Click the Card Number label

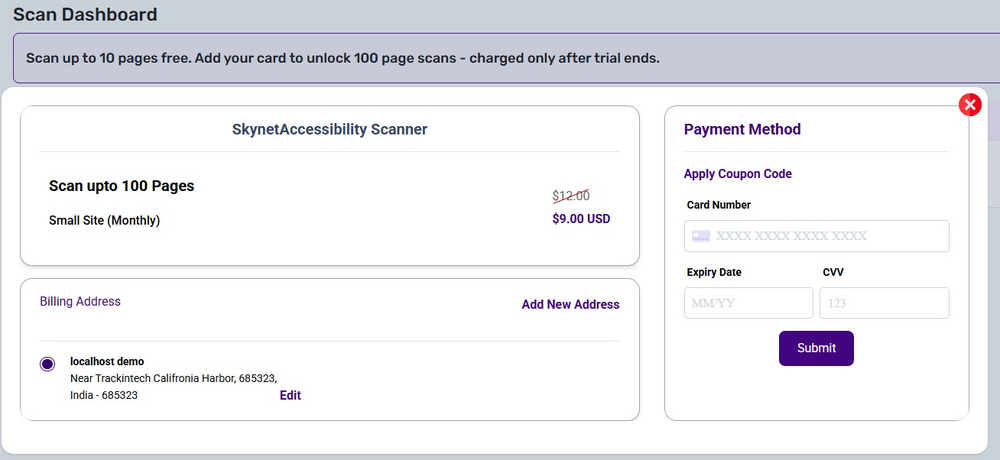pyautogui.click(x=719, y=205)
